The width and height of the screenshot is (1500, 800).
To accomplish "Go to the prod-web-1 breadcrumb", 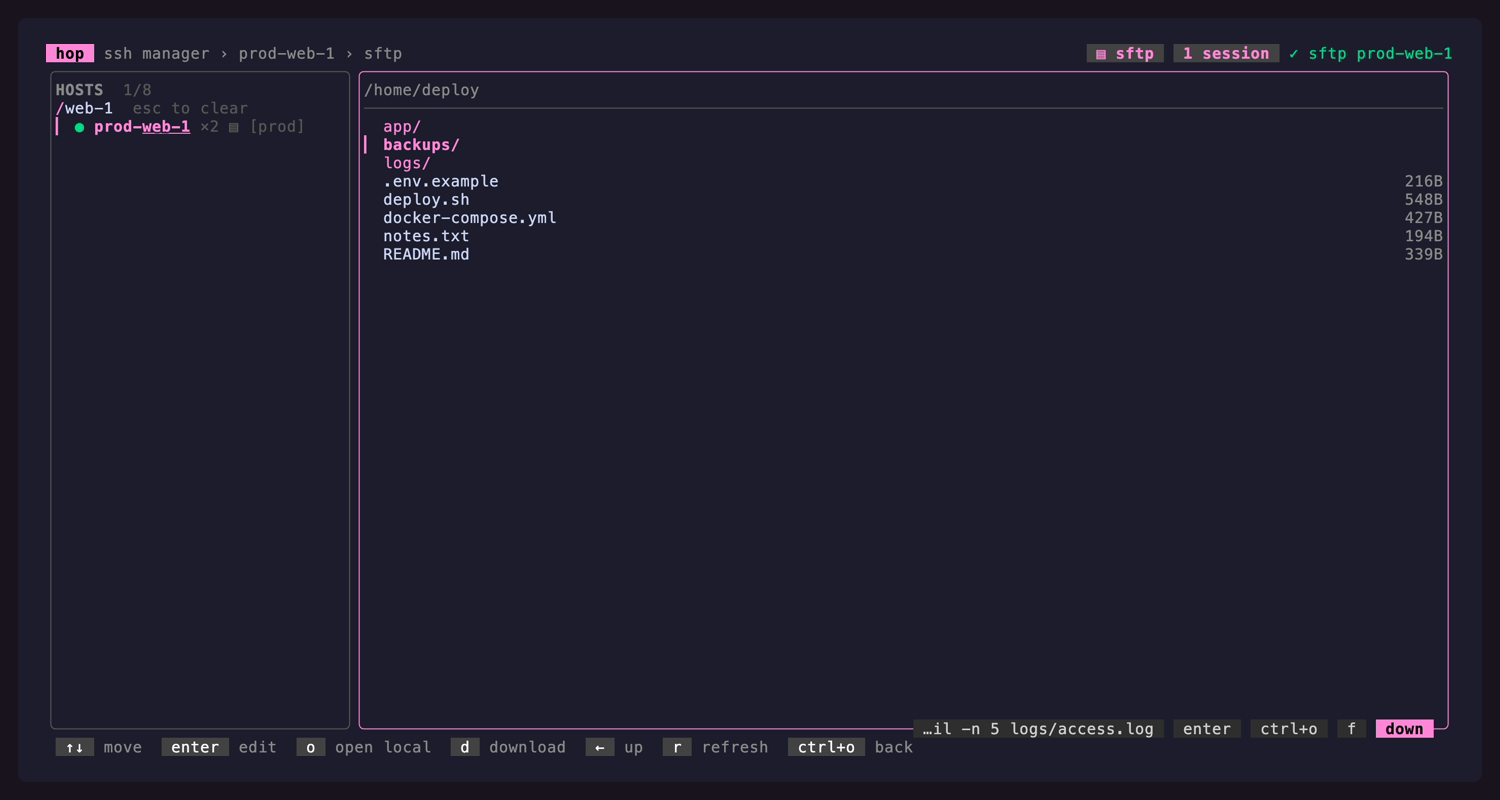I will (286, 53).
